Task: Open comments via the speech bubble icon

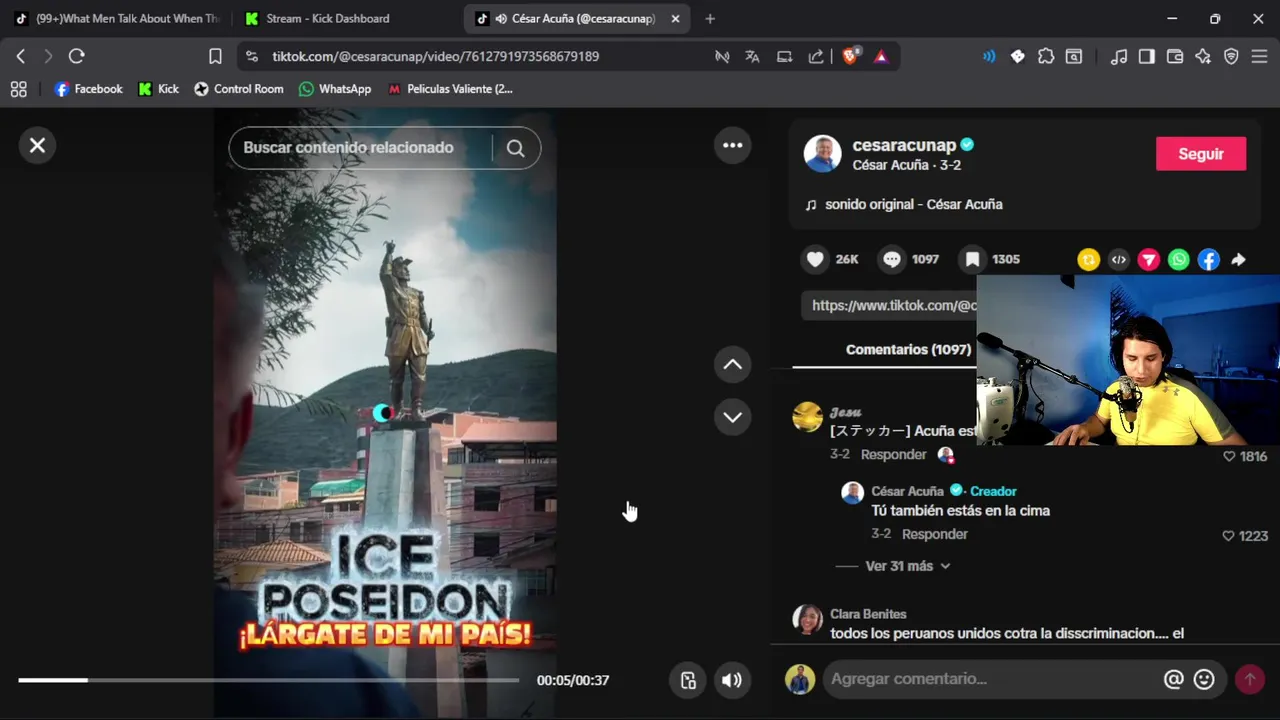Action: [x=891, y=259]
